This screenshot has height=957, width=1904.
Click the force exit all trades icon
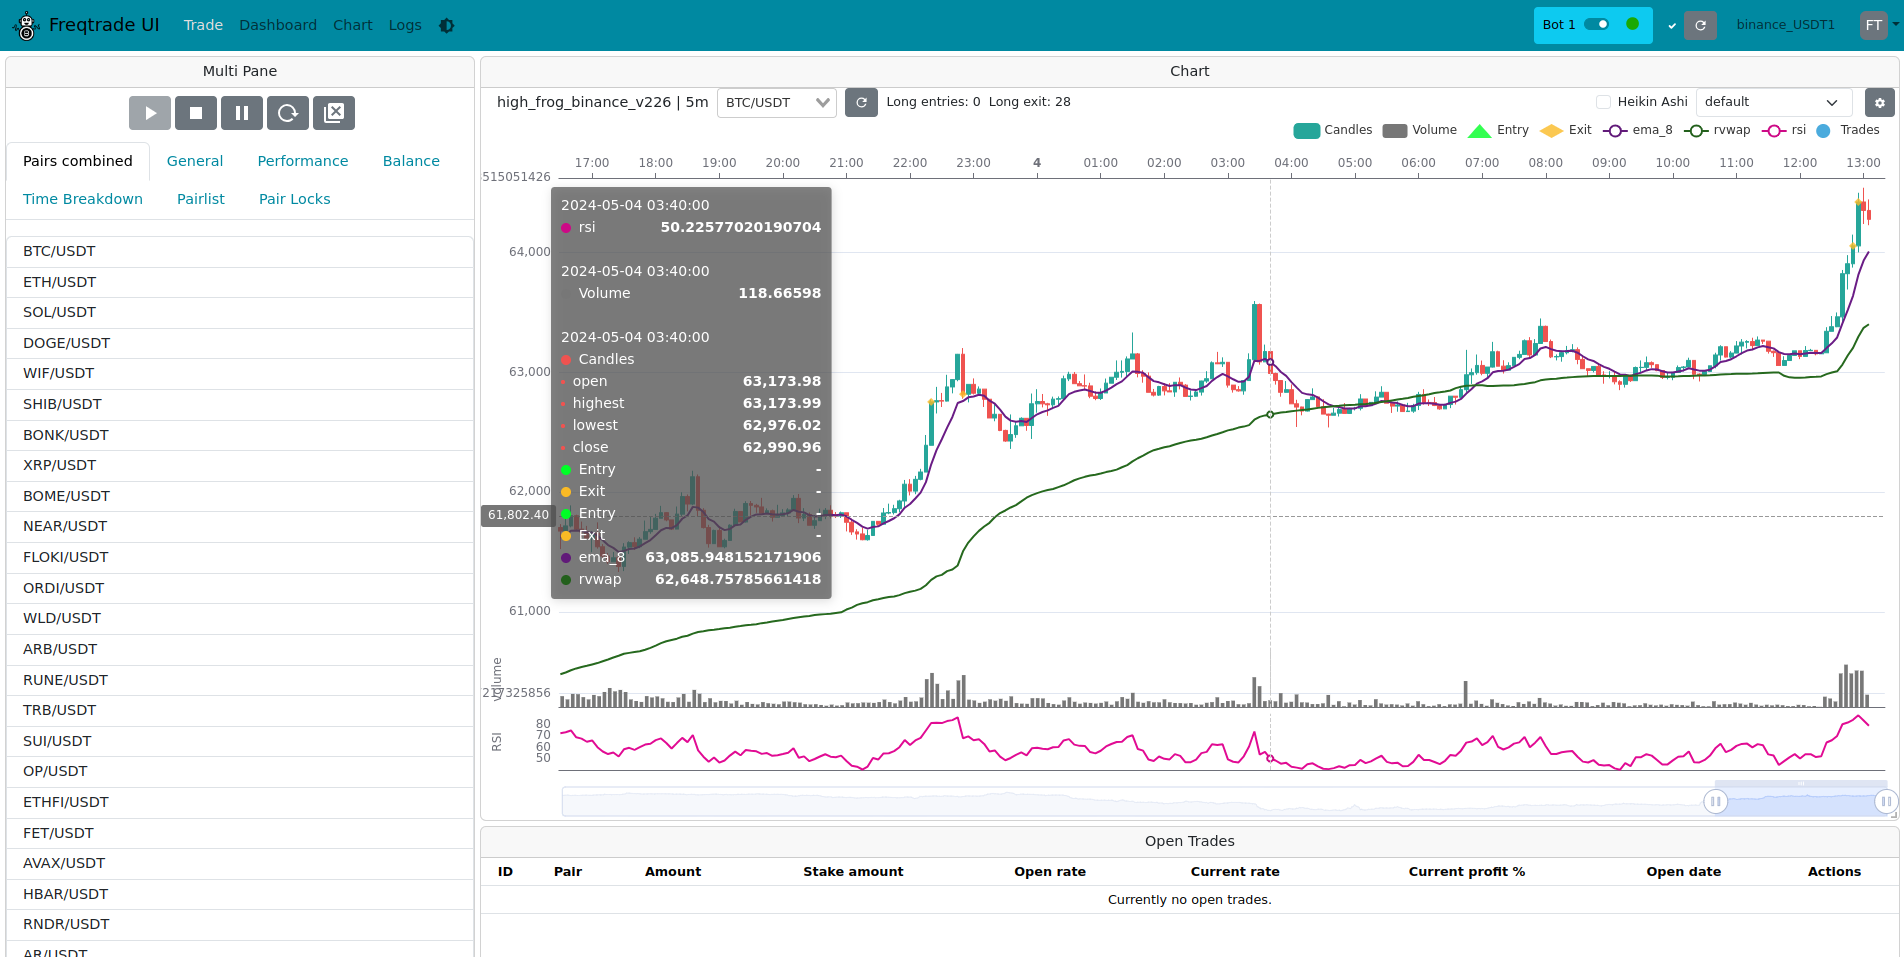pos(334,113)
